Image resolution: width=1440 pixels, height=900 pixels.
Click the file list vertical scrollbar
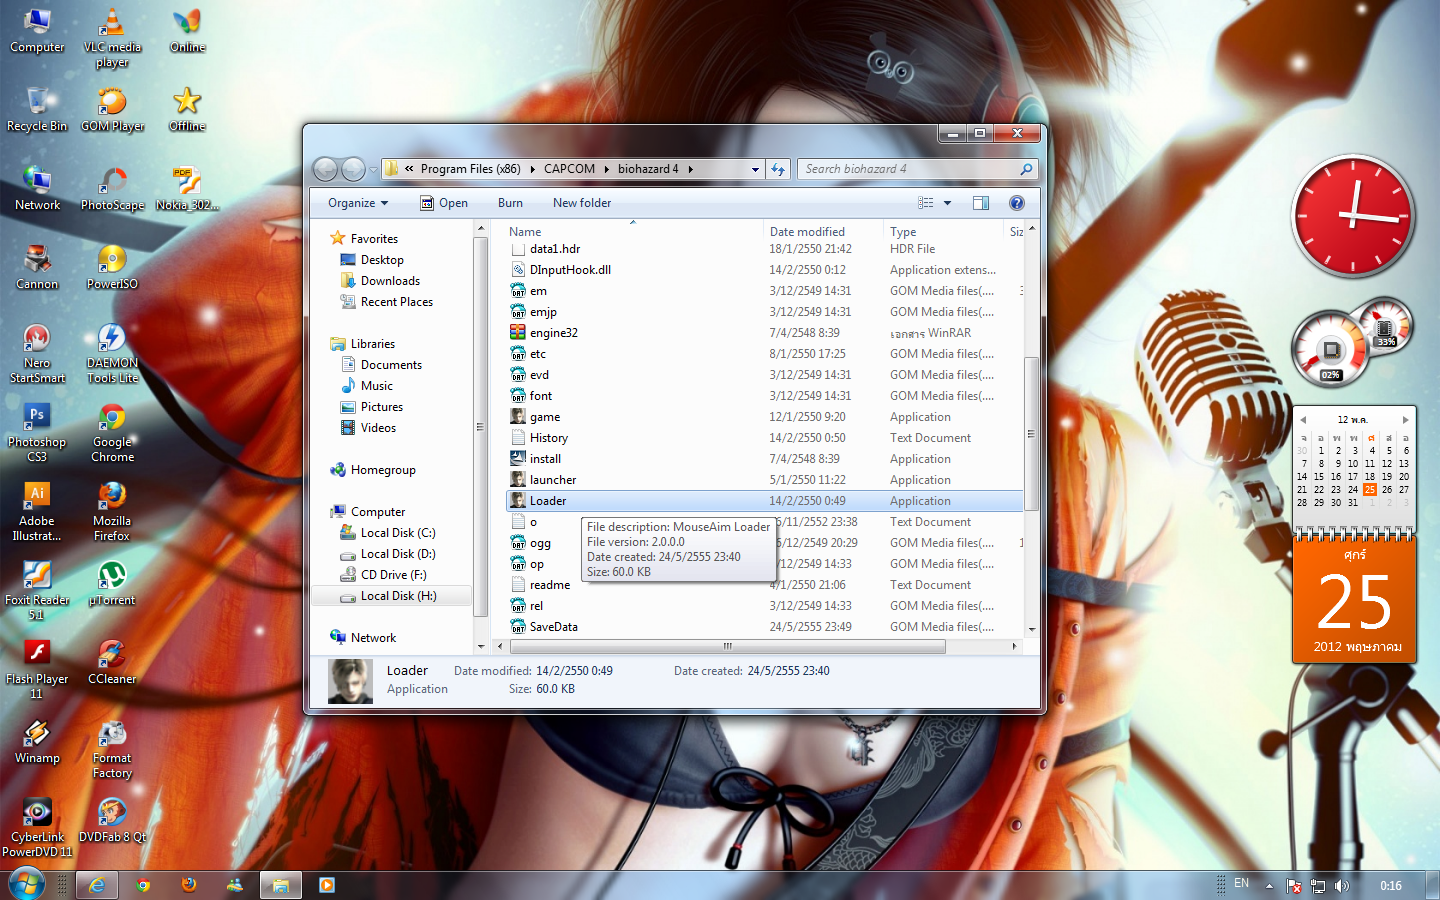point(1031,434)
